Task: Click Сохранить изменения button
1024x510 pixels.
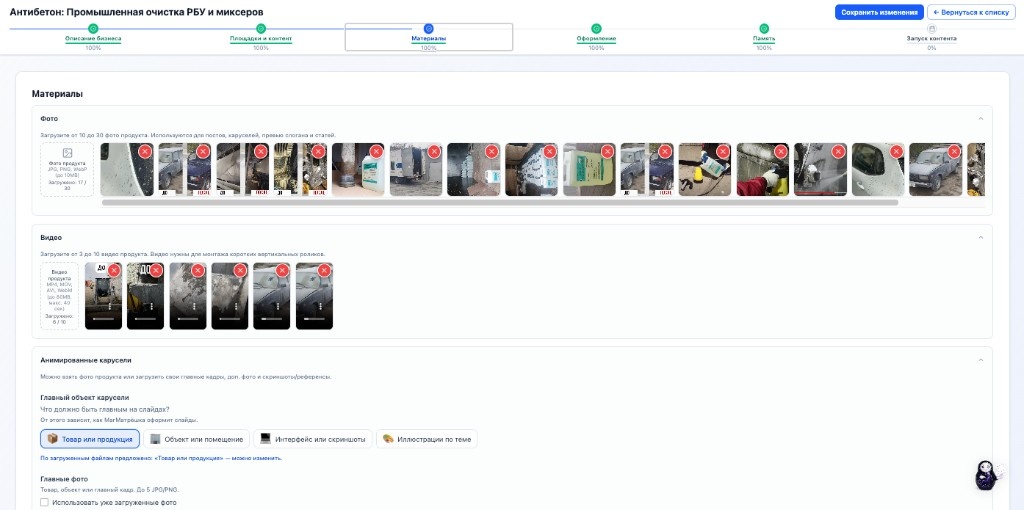Action: (x=879, y=12)
